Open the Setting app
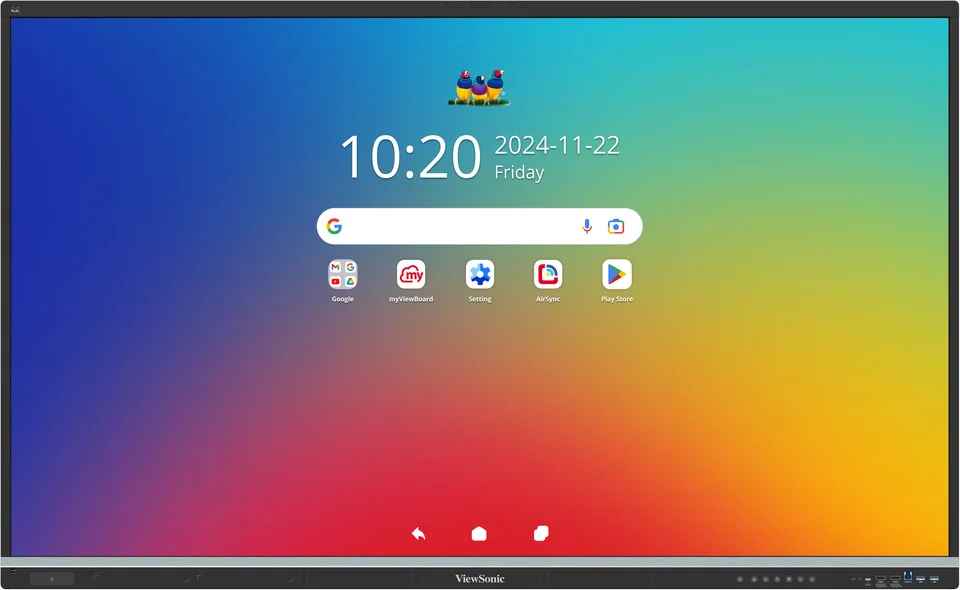 (x=479, y=272)
